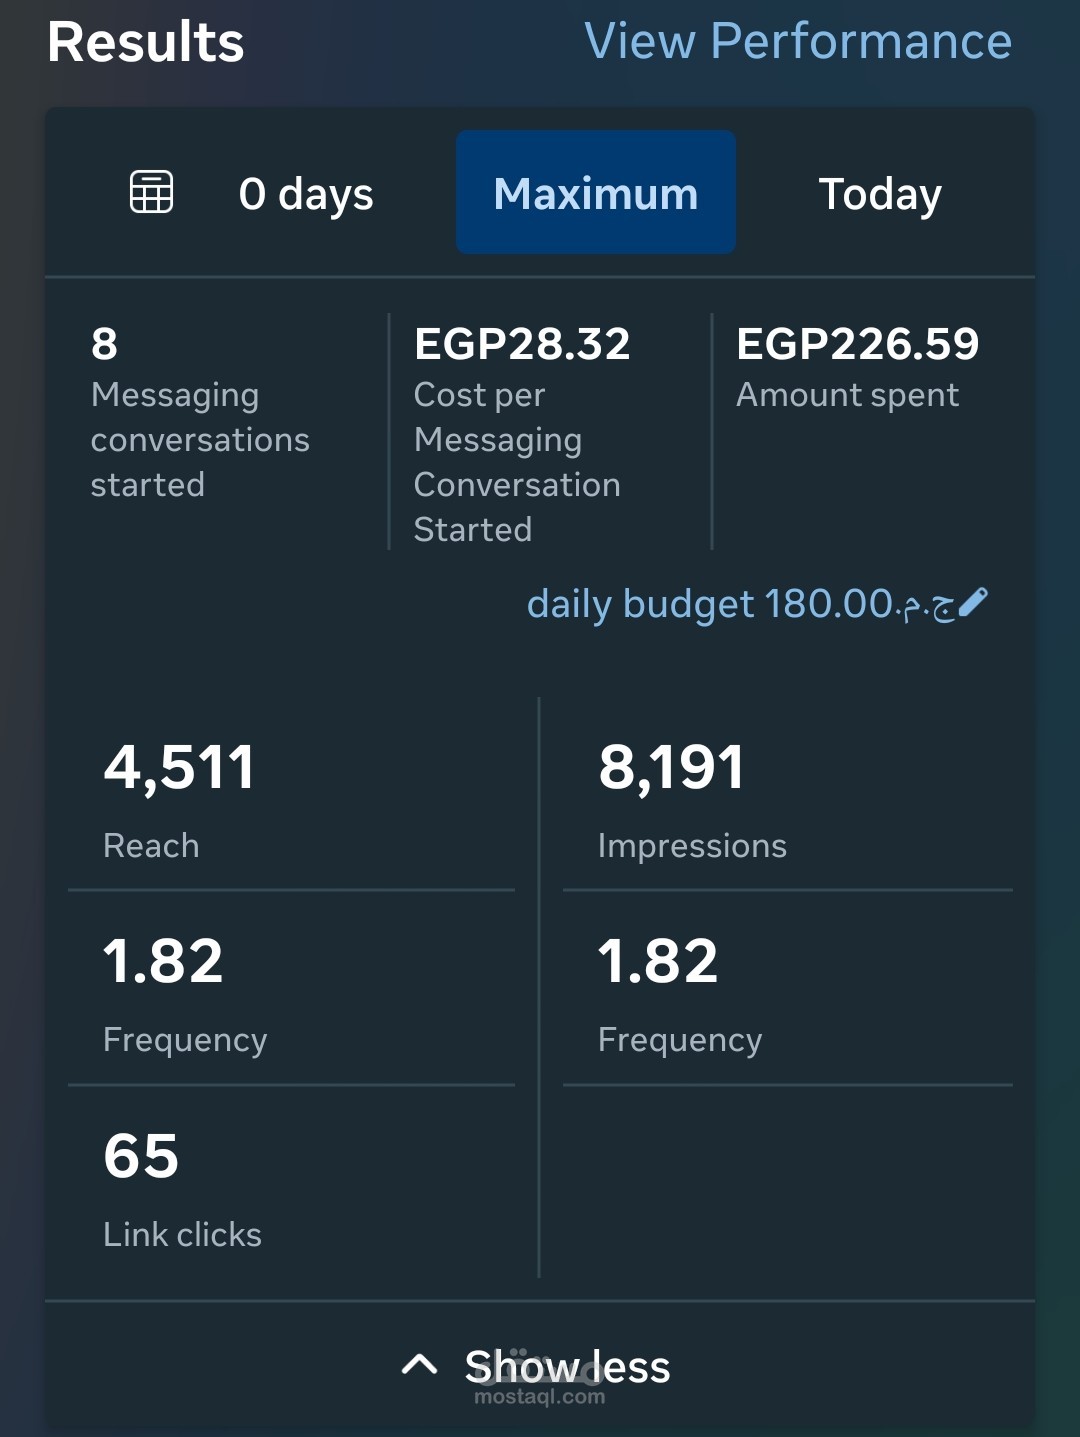1080x1437 pixels.
Task: Click the Results section heading
Action: [x=146, y=42]
